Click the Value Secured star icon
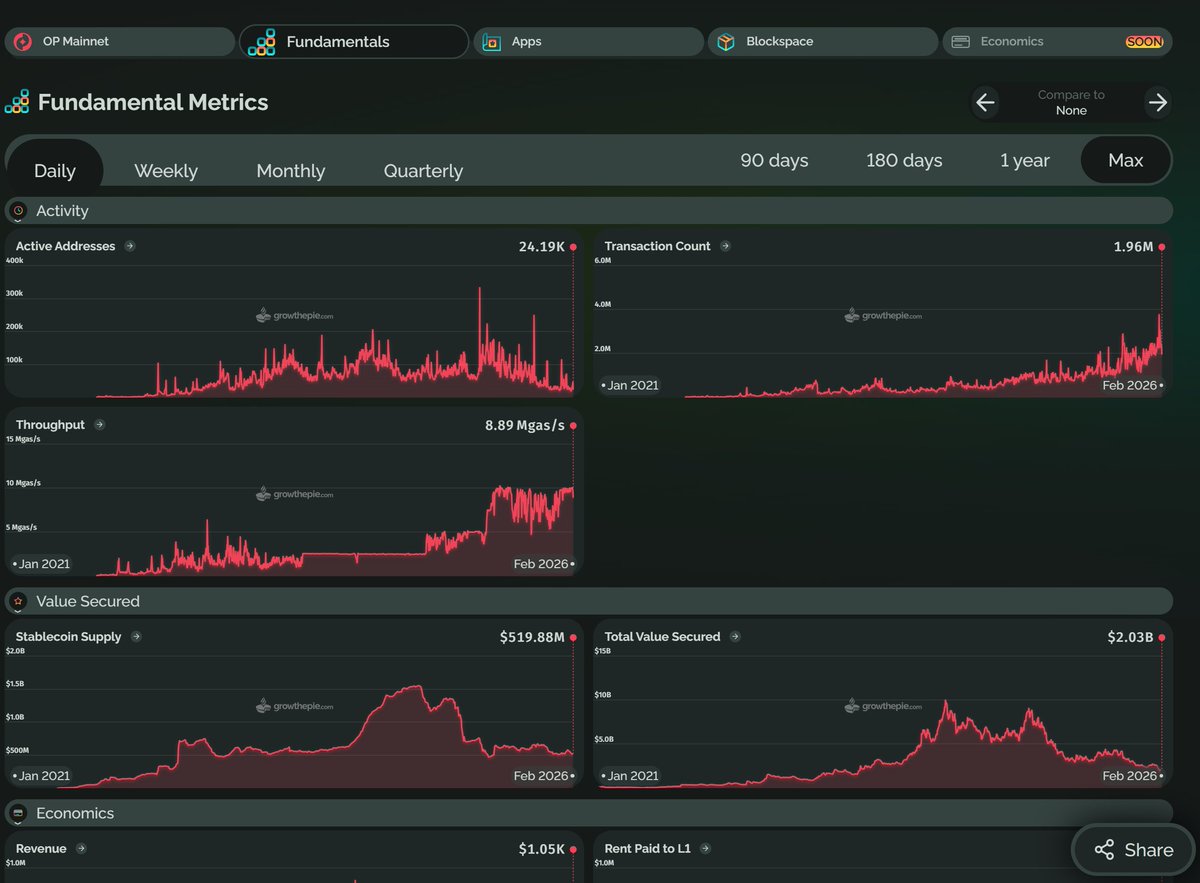 tap(18, 601)
